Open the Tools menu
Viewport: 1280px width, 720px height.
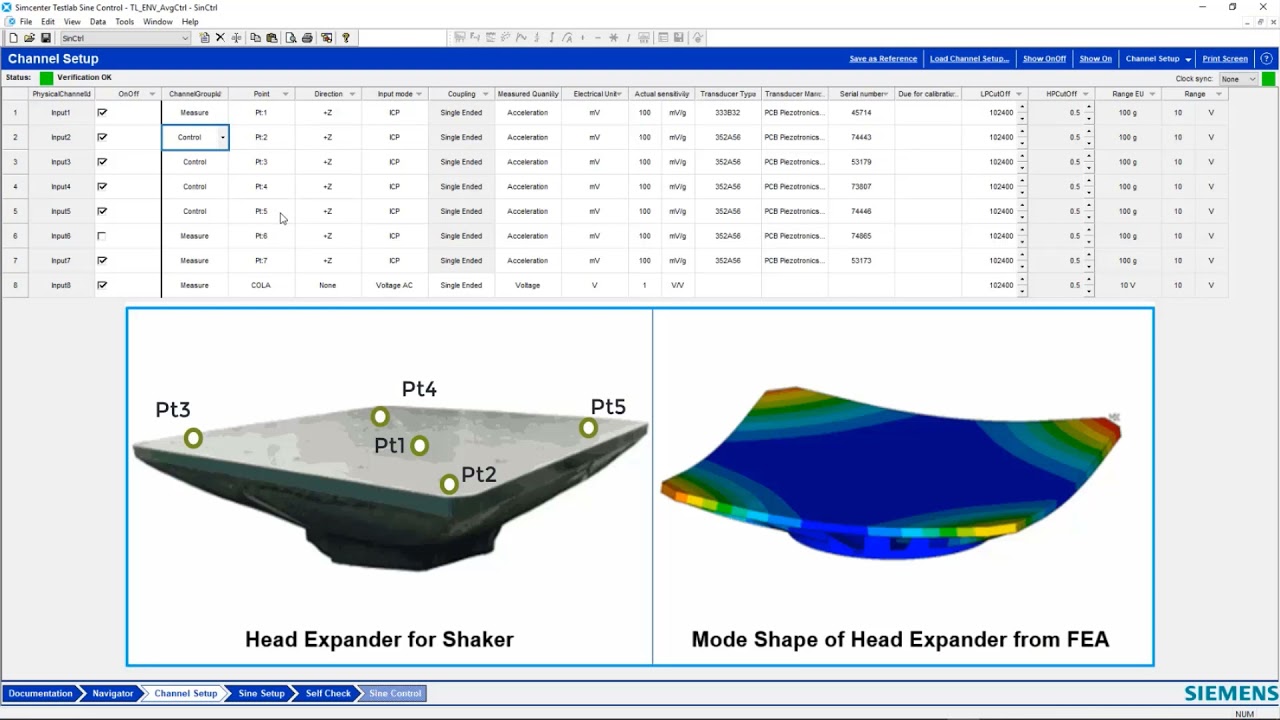click(x=124, y=21)
